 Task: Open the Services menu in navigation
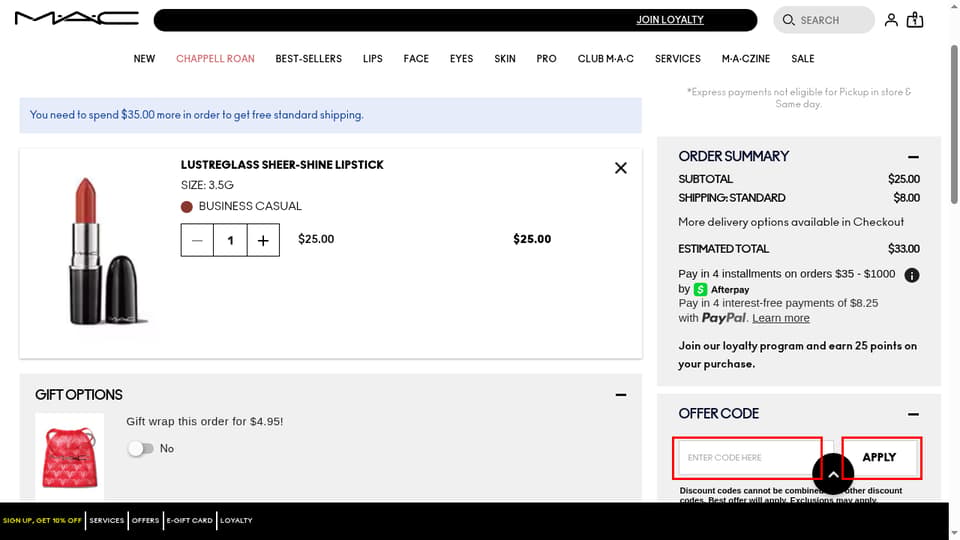677,59
